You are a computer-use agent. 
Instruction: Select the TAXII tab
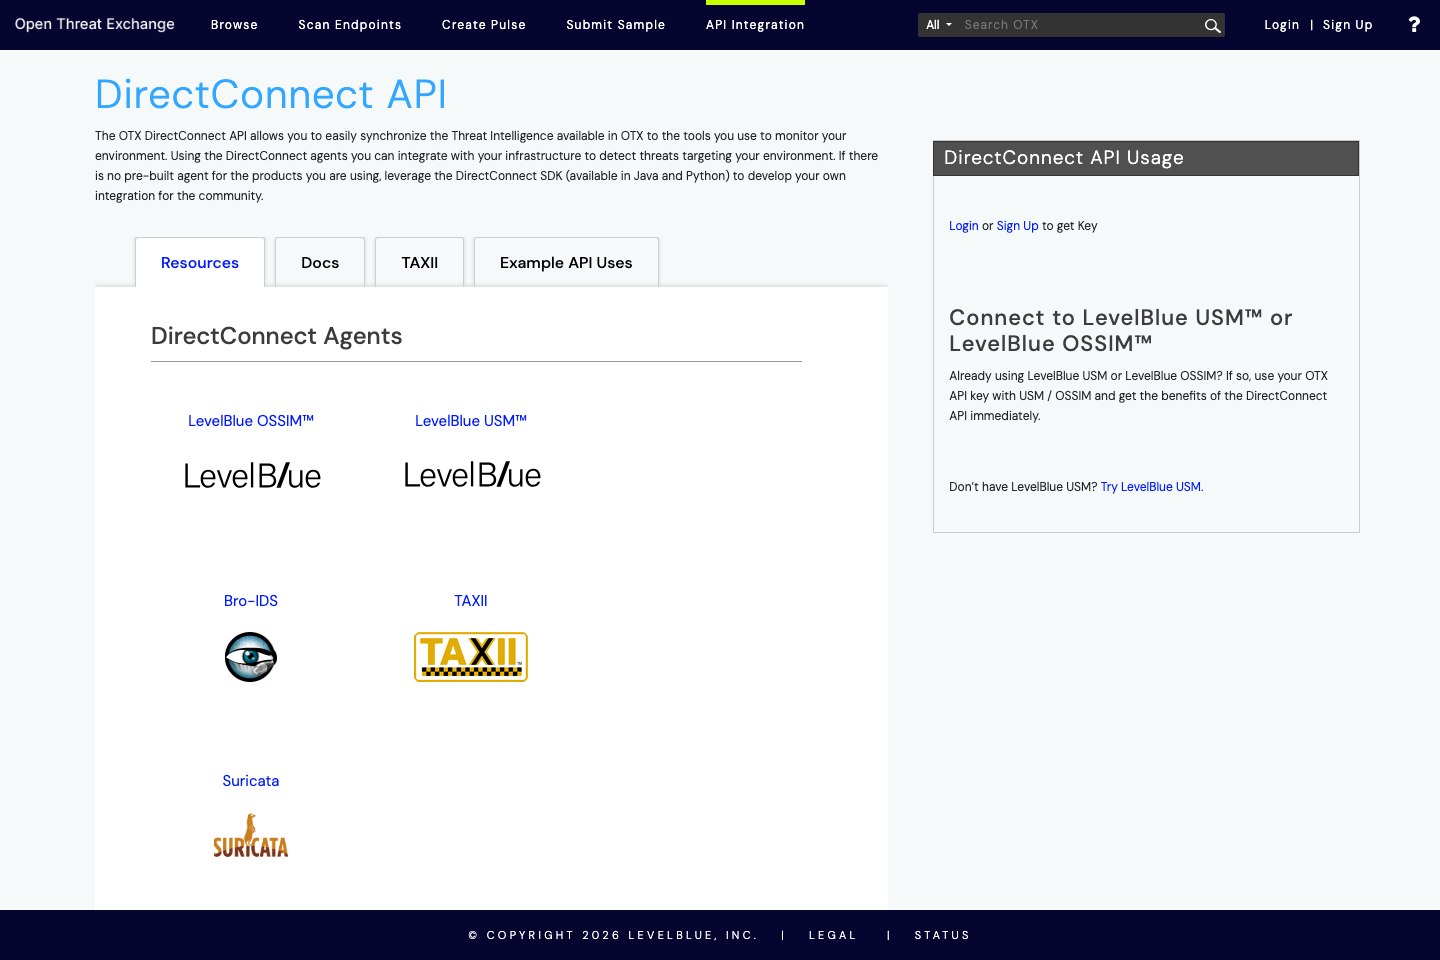(419, 262)
